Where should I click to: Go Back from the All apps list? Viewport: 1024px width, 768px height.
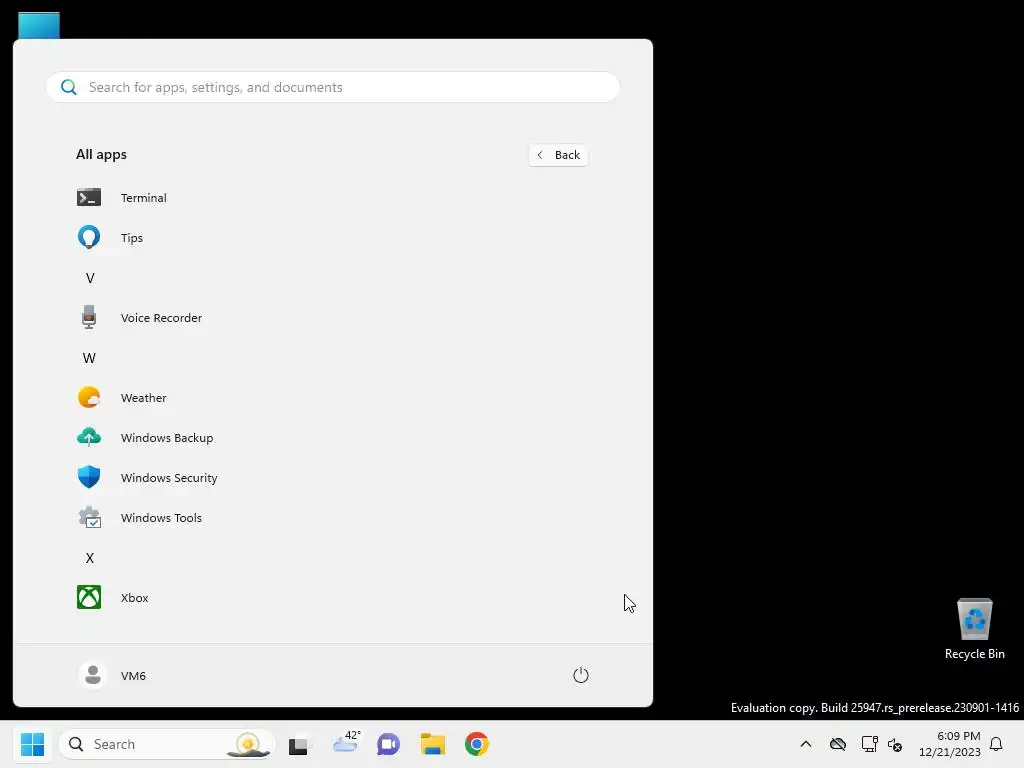pyautogui.click(x=558, y=155)
